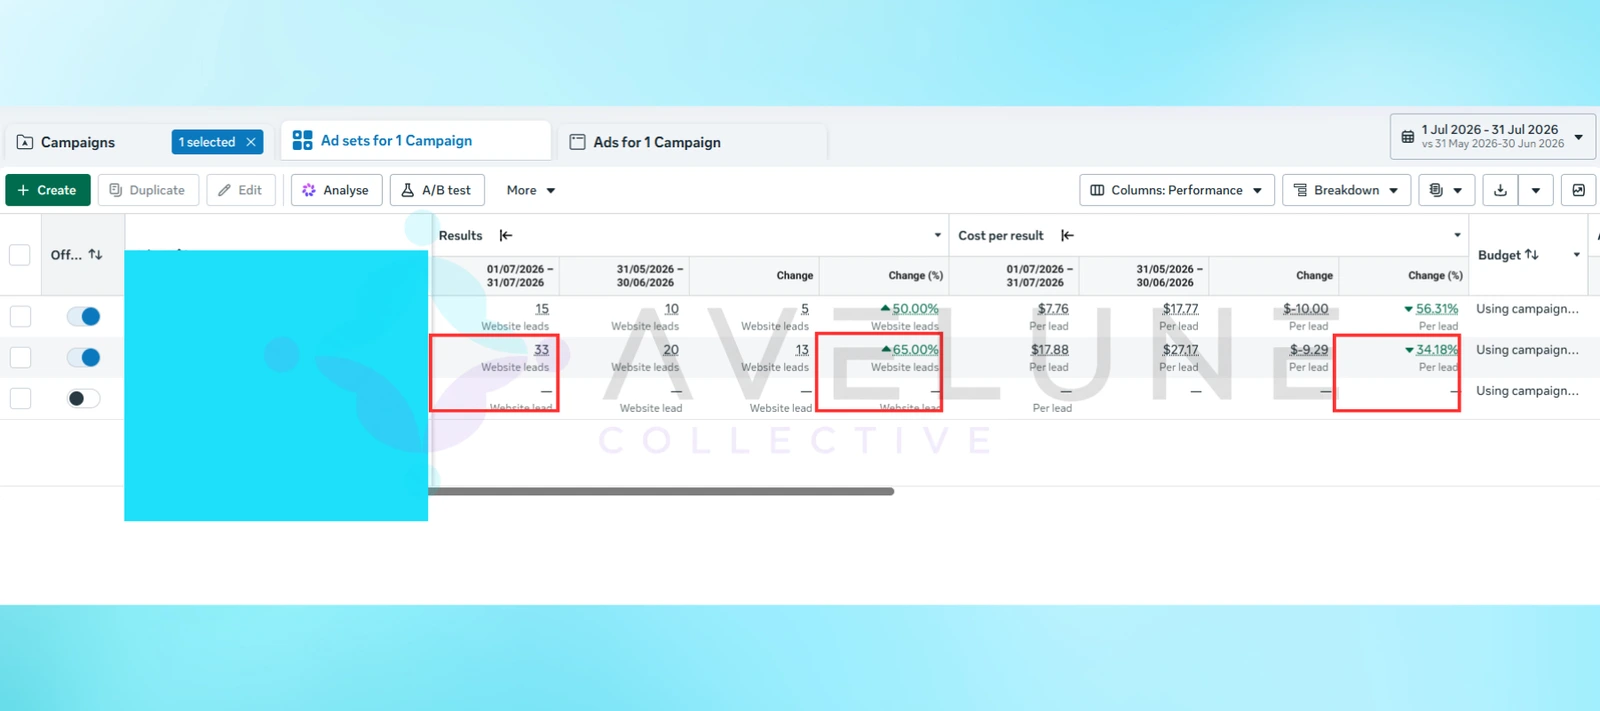The image size is (1600, 711).
Task: Click the $27.17 previous cost per lead
Action: [x=1180, y=350]
